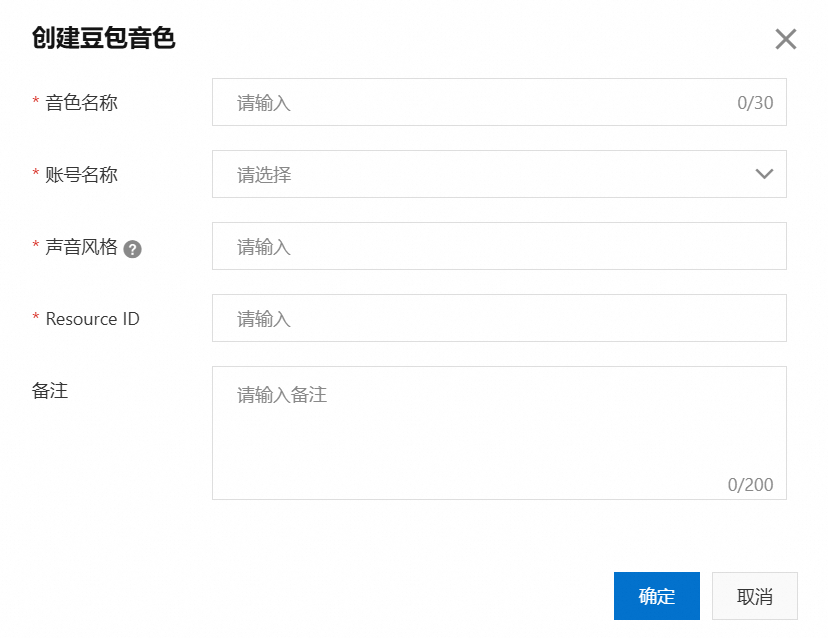Click the 0/200 character counter

750,484
